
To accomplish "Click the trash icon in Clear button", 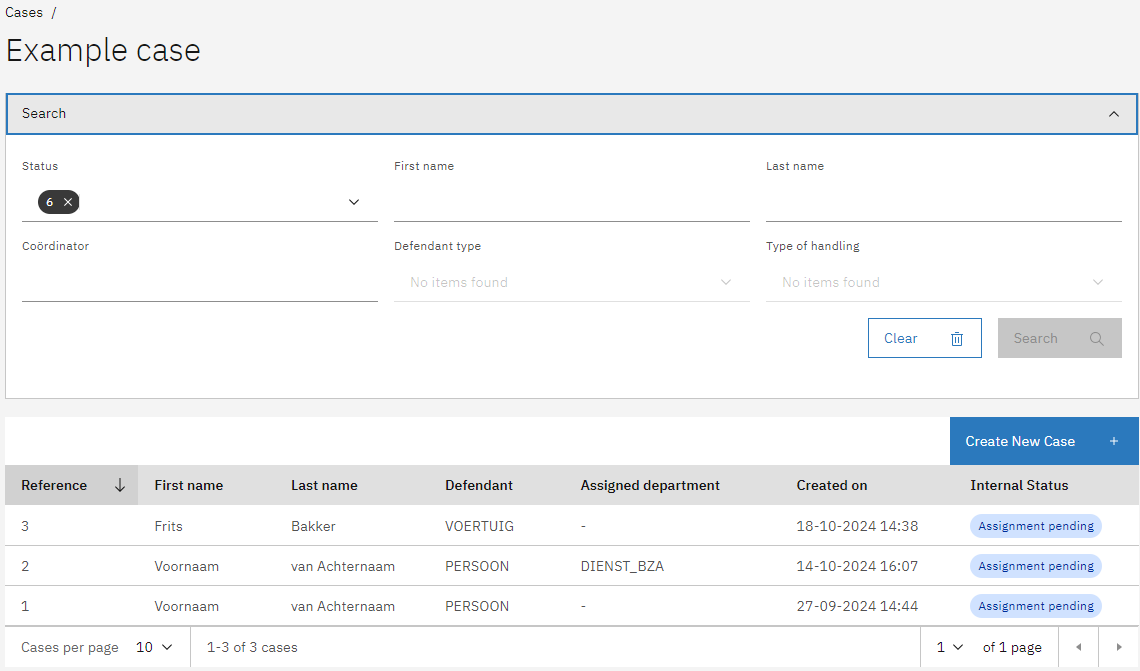I will [957, 339].
